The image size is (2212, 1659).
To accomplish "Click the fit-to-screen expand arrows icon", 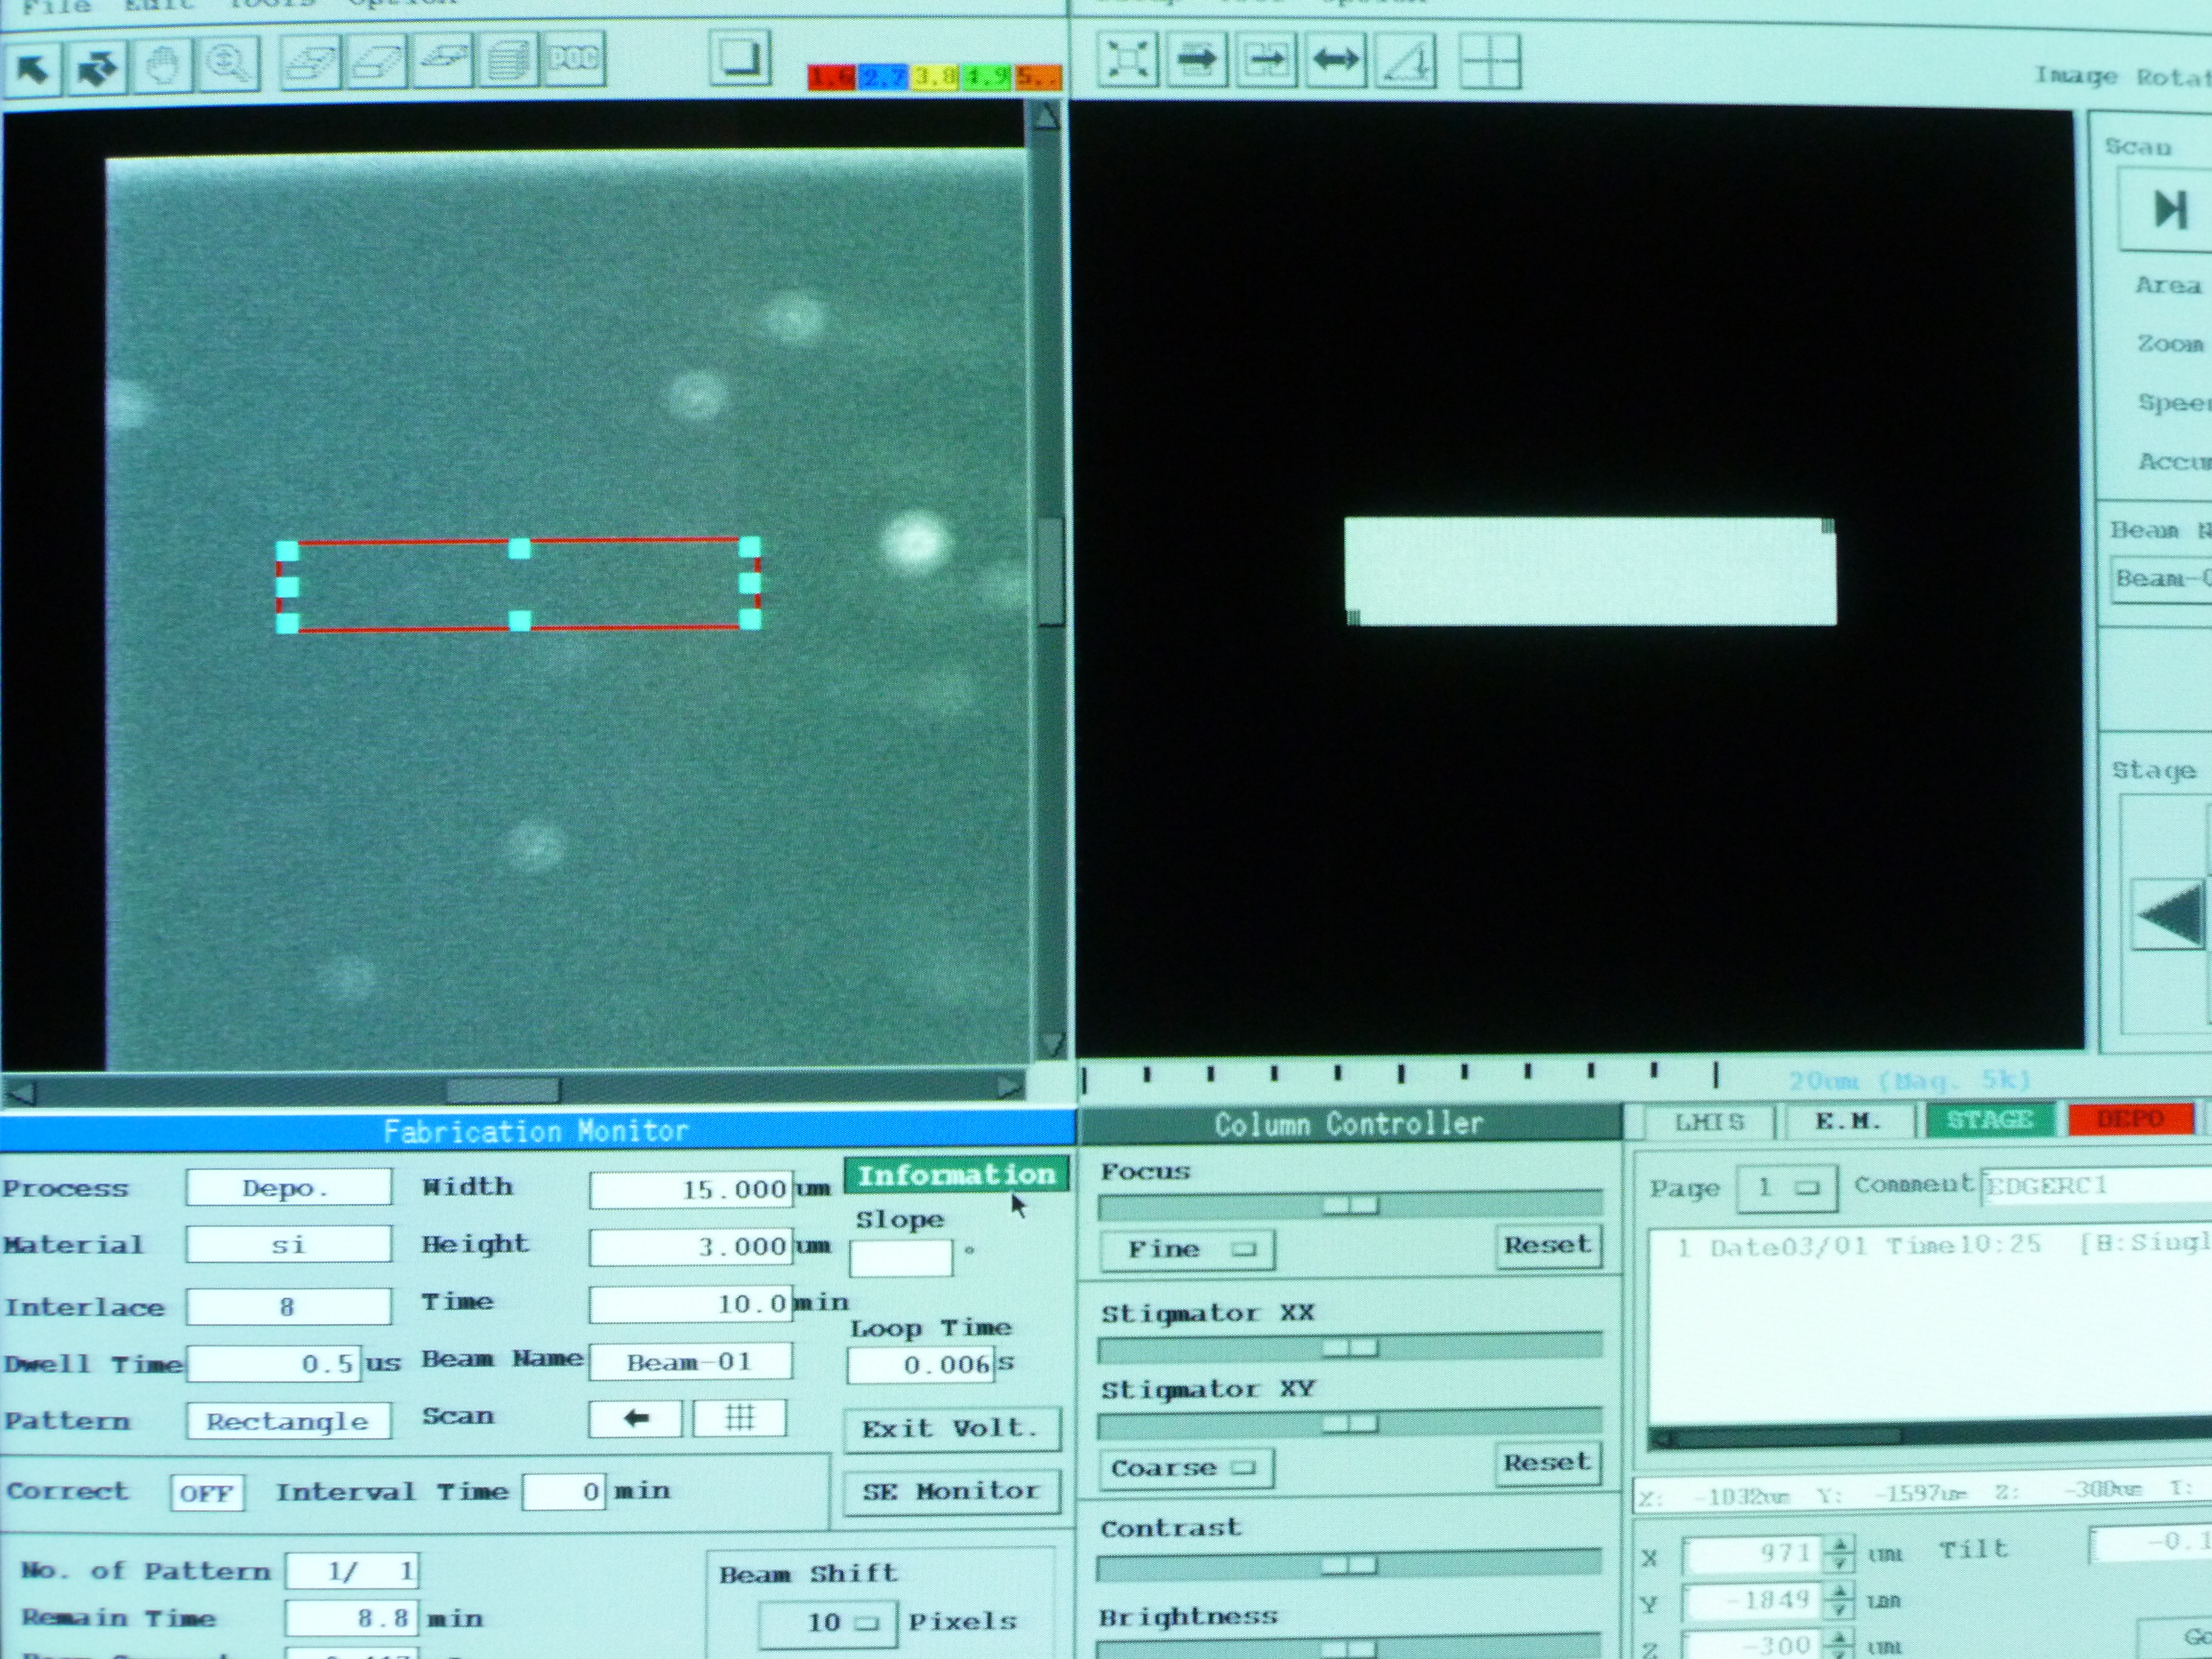I will click(x=1128, y=60).
